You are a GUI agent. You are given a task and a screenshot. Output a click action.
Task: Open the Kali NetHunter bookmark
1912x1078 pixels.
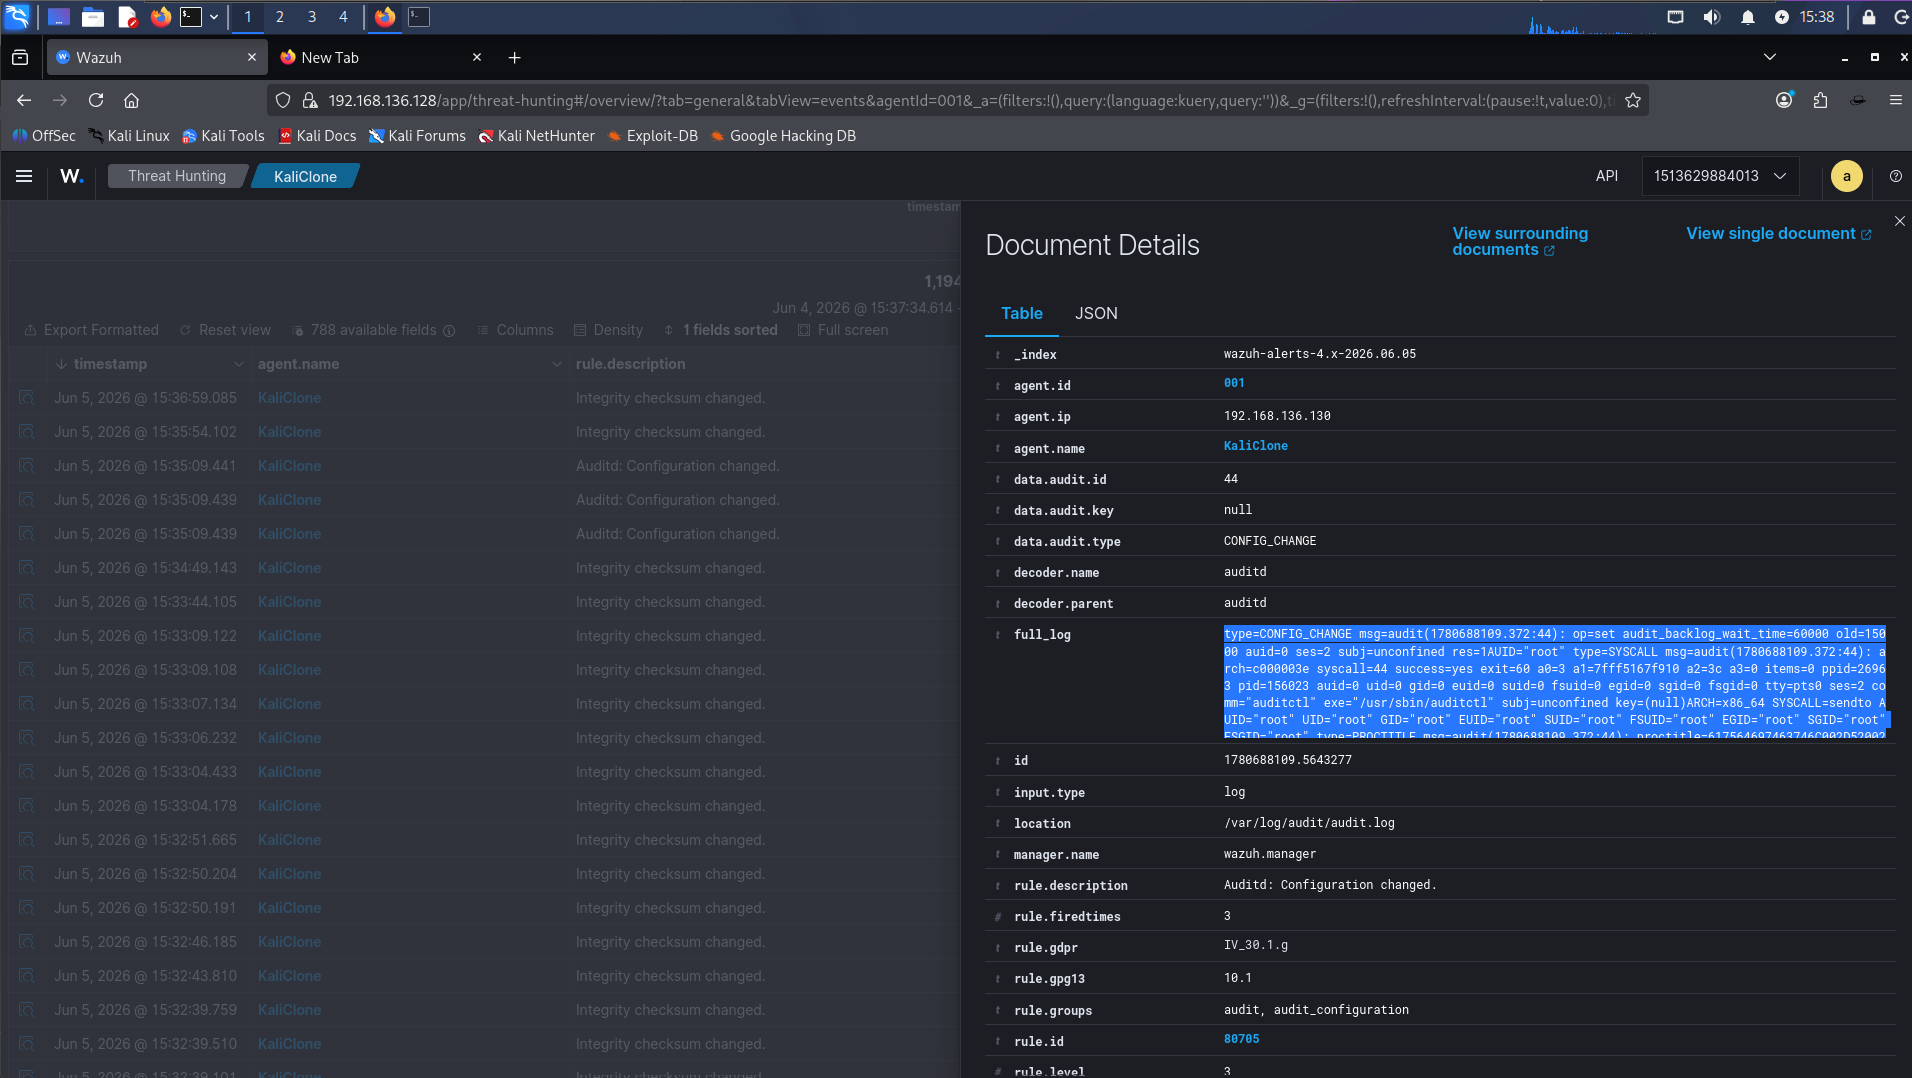[536, 136]
